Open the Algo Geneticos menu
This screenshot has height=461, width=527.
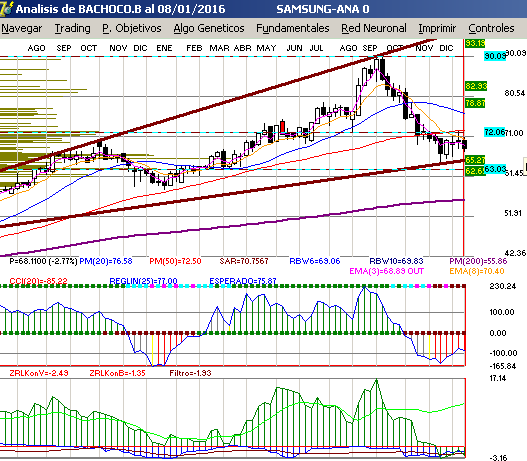click(209, 28)
